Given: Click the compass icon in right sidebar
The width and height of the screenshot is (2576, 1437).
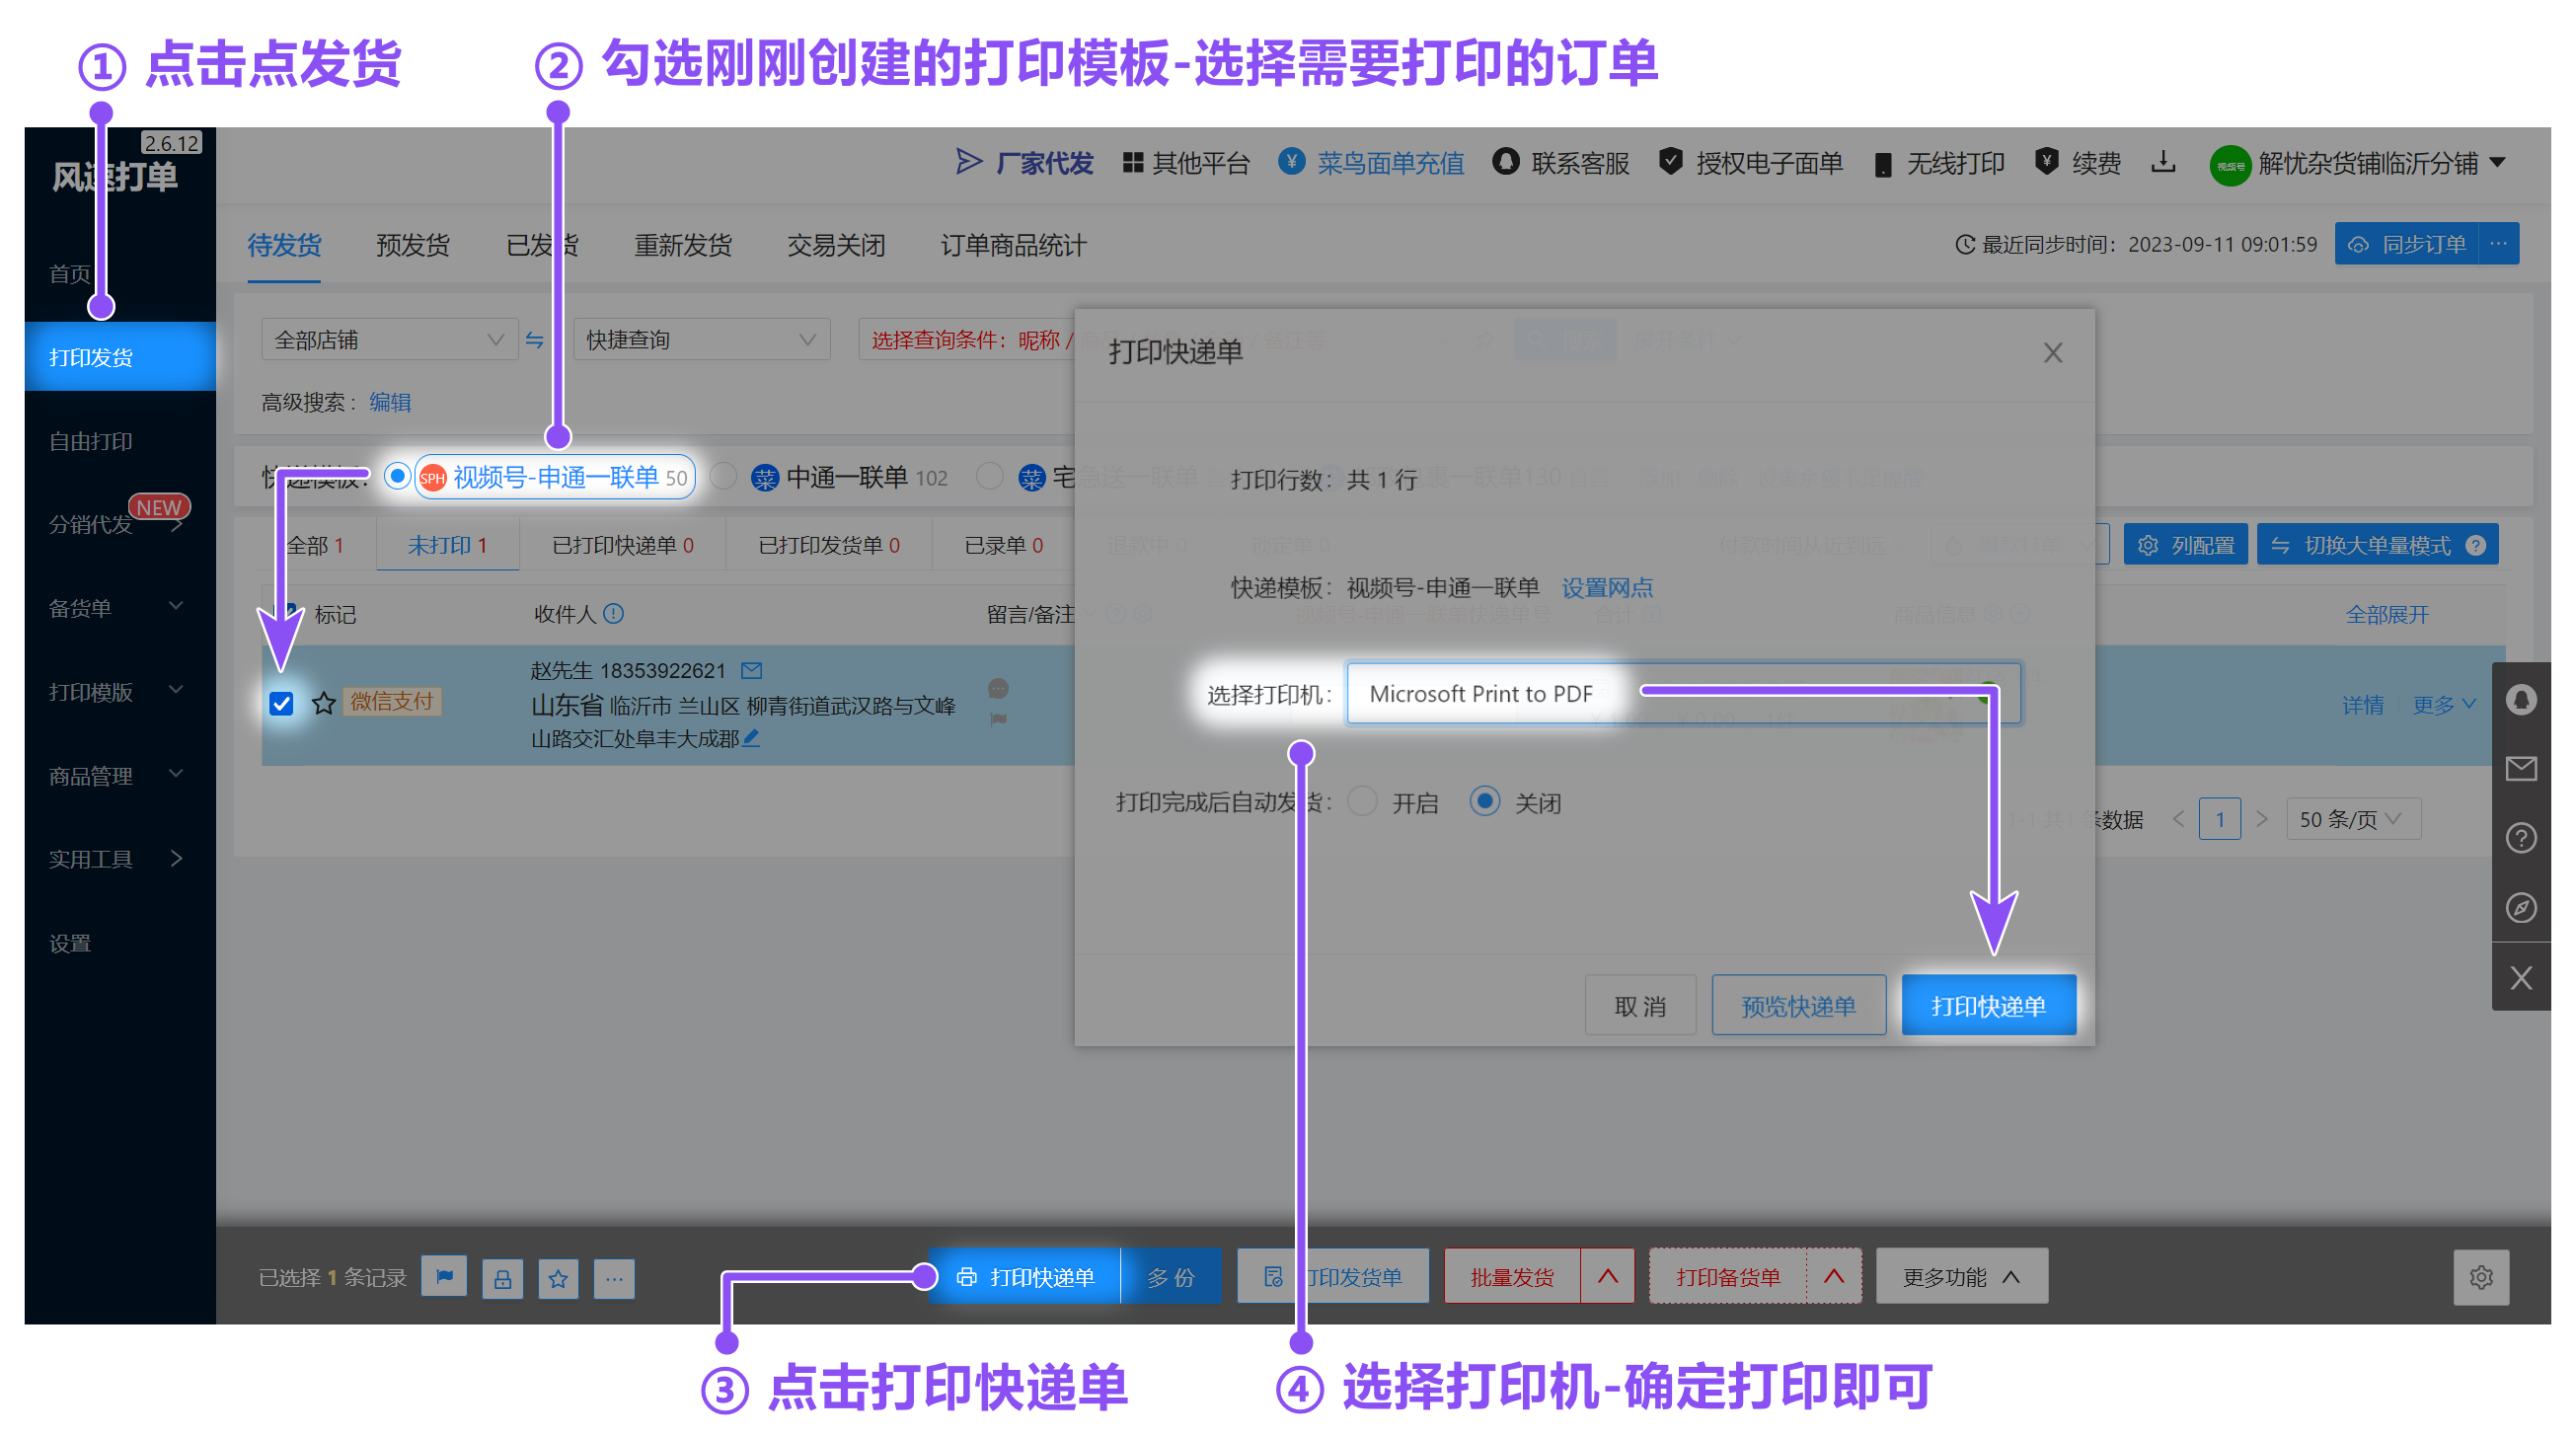Looking at the screenshot, I should click(2521, 907).
